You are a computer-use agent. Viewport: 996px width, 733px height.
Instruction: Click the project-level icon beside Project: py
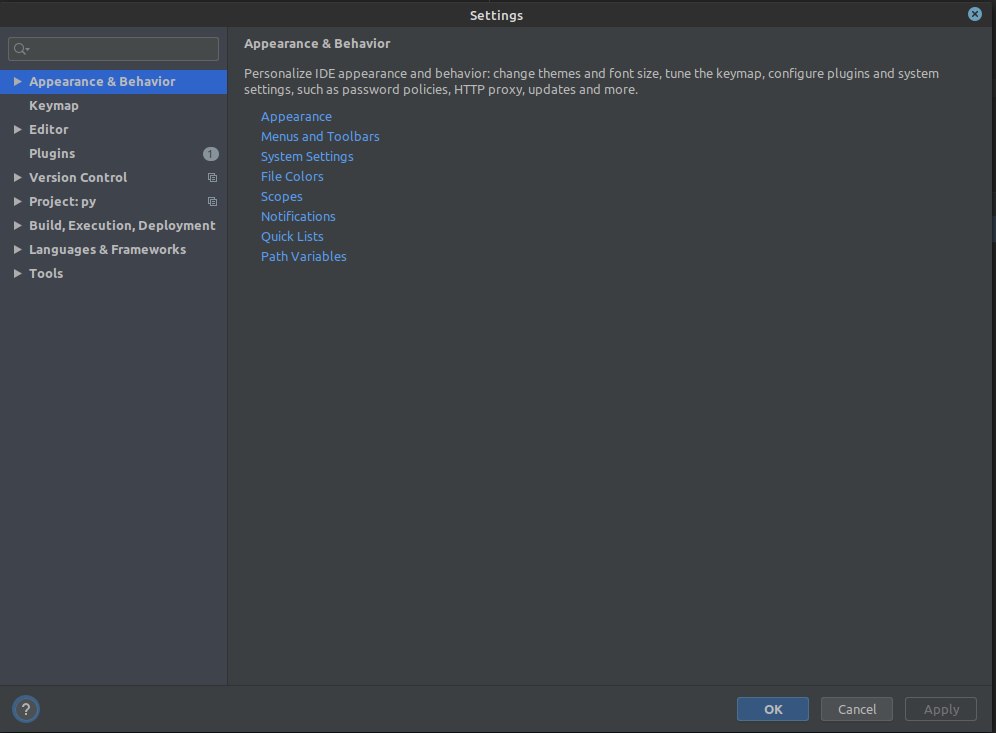[212, 202]
